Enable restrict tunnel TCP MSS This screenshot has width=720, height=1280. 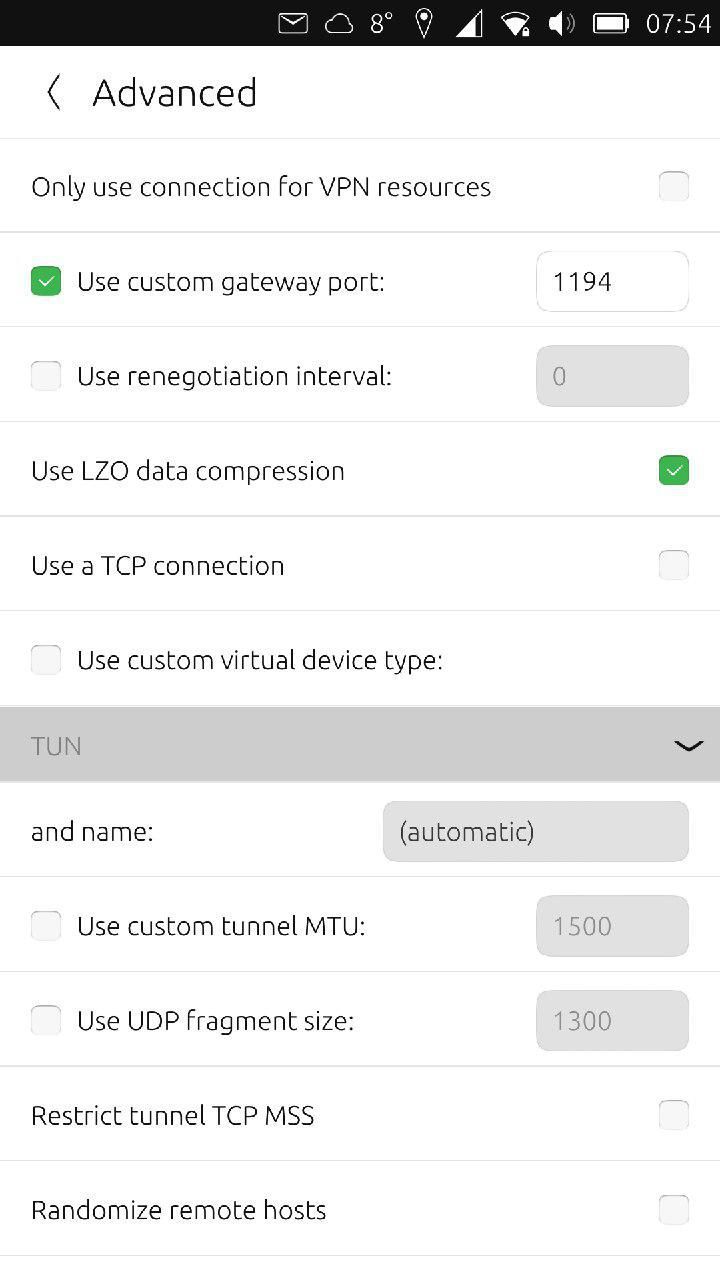point(673,1114)
